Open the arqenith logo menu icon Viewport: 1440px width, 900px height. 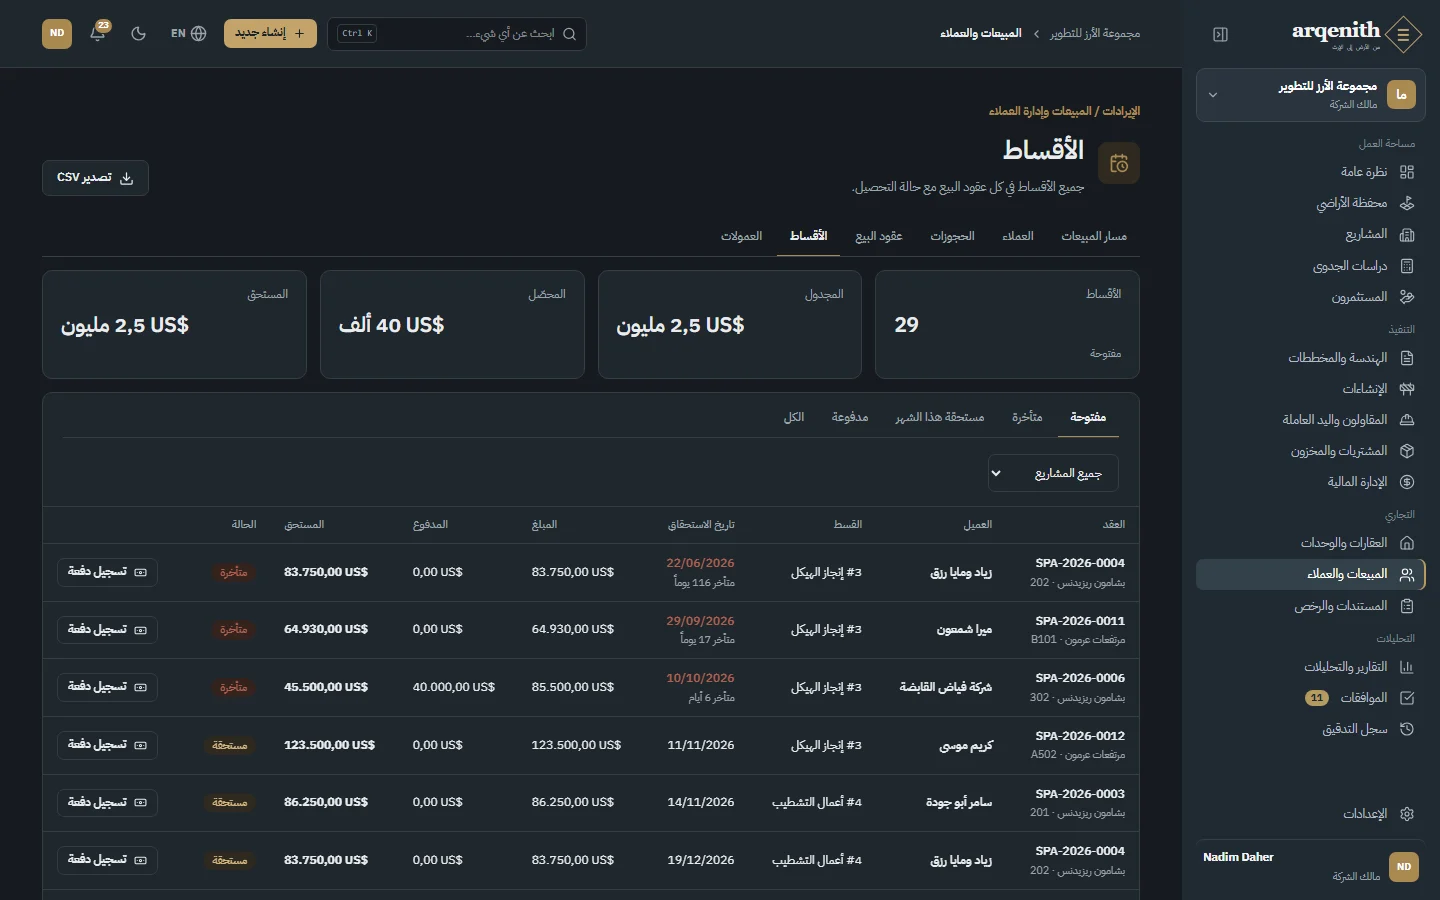coord(1404,34)
